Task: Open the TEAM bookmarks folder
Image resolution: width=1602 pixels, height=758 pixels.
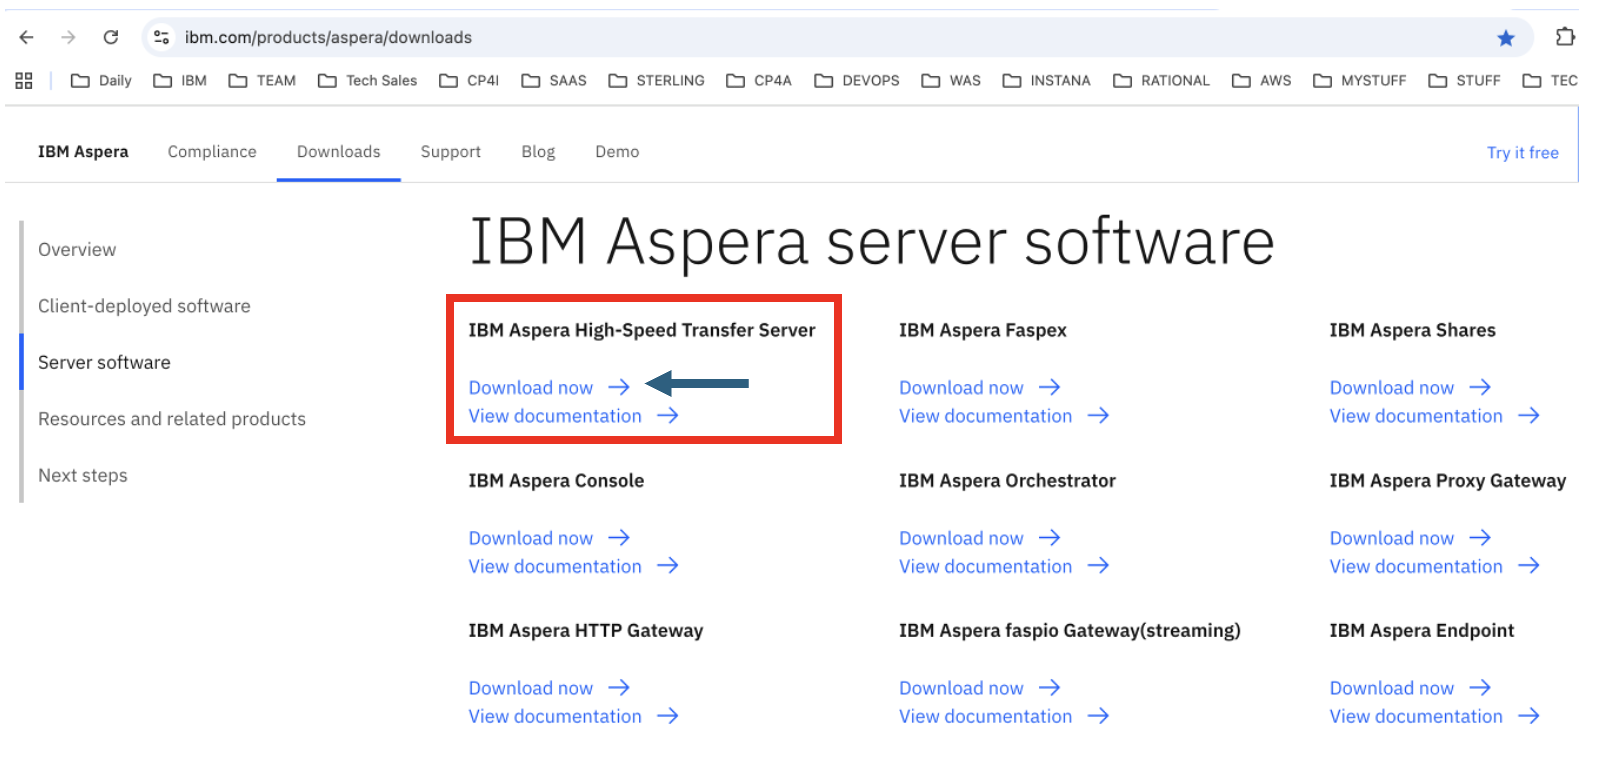Action: pos(262,80)
